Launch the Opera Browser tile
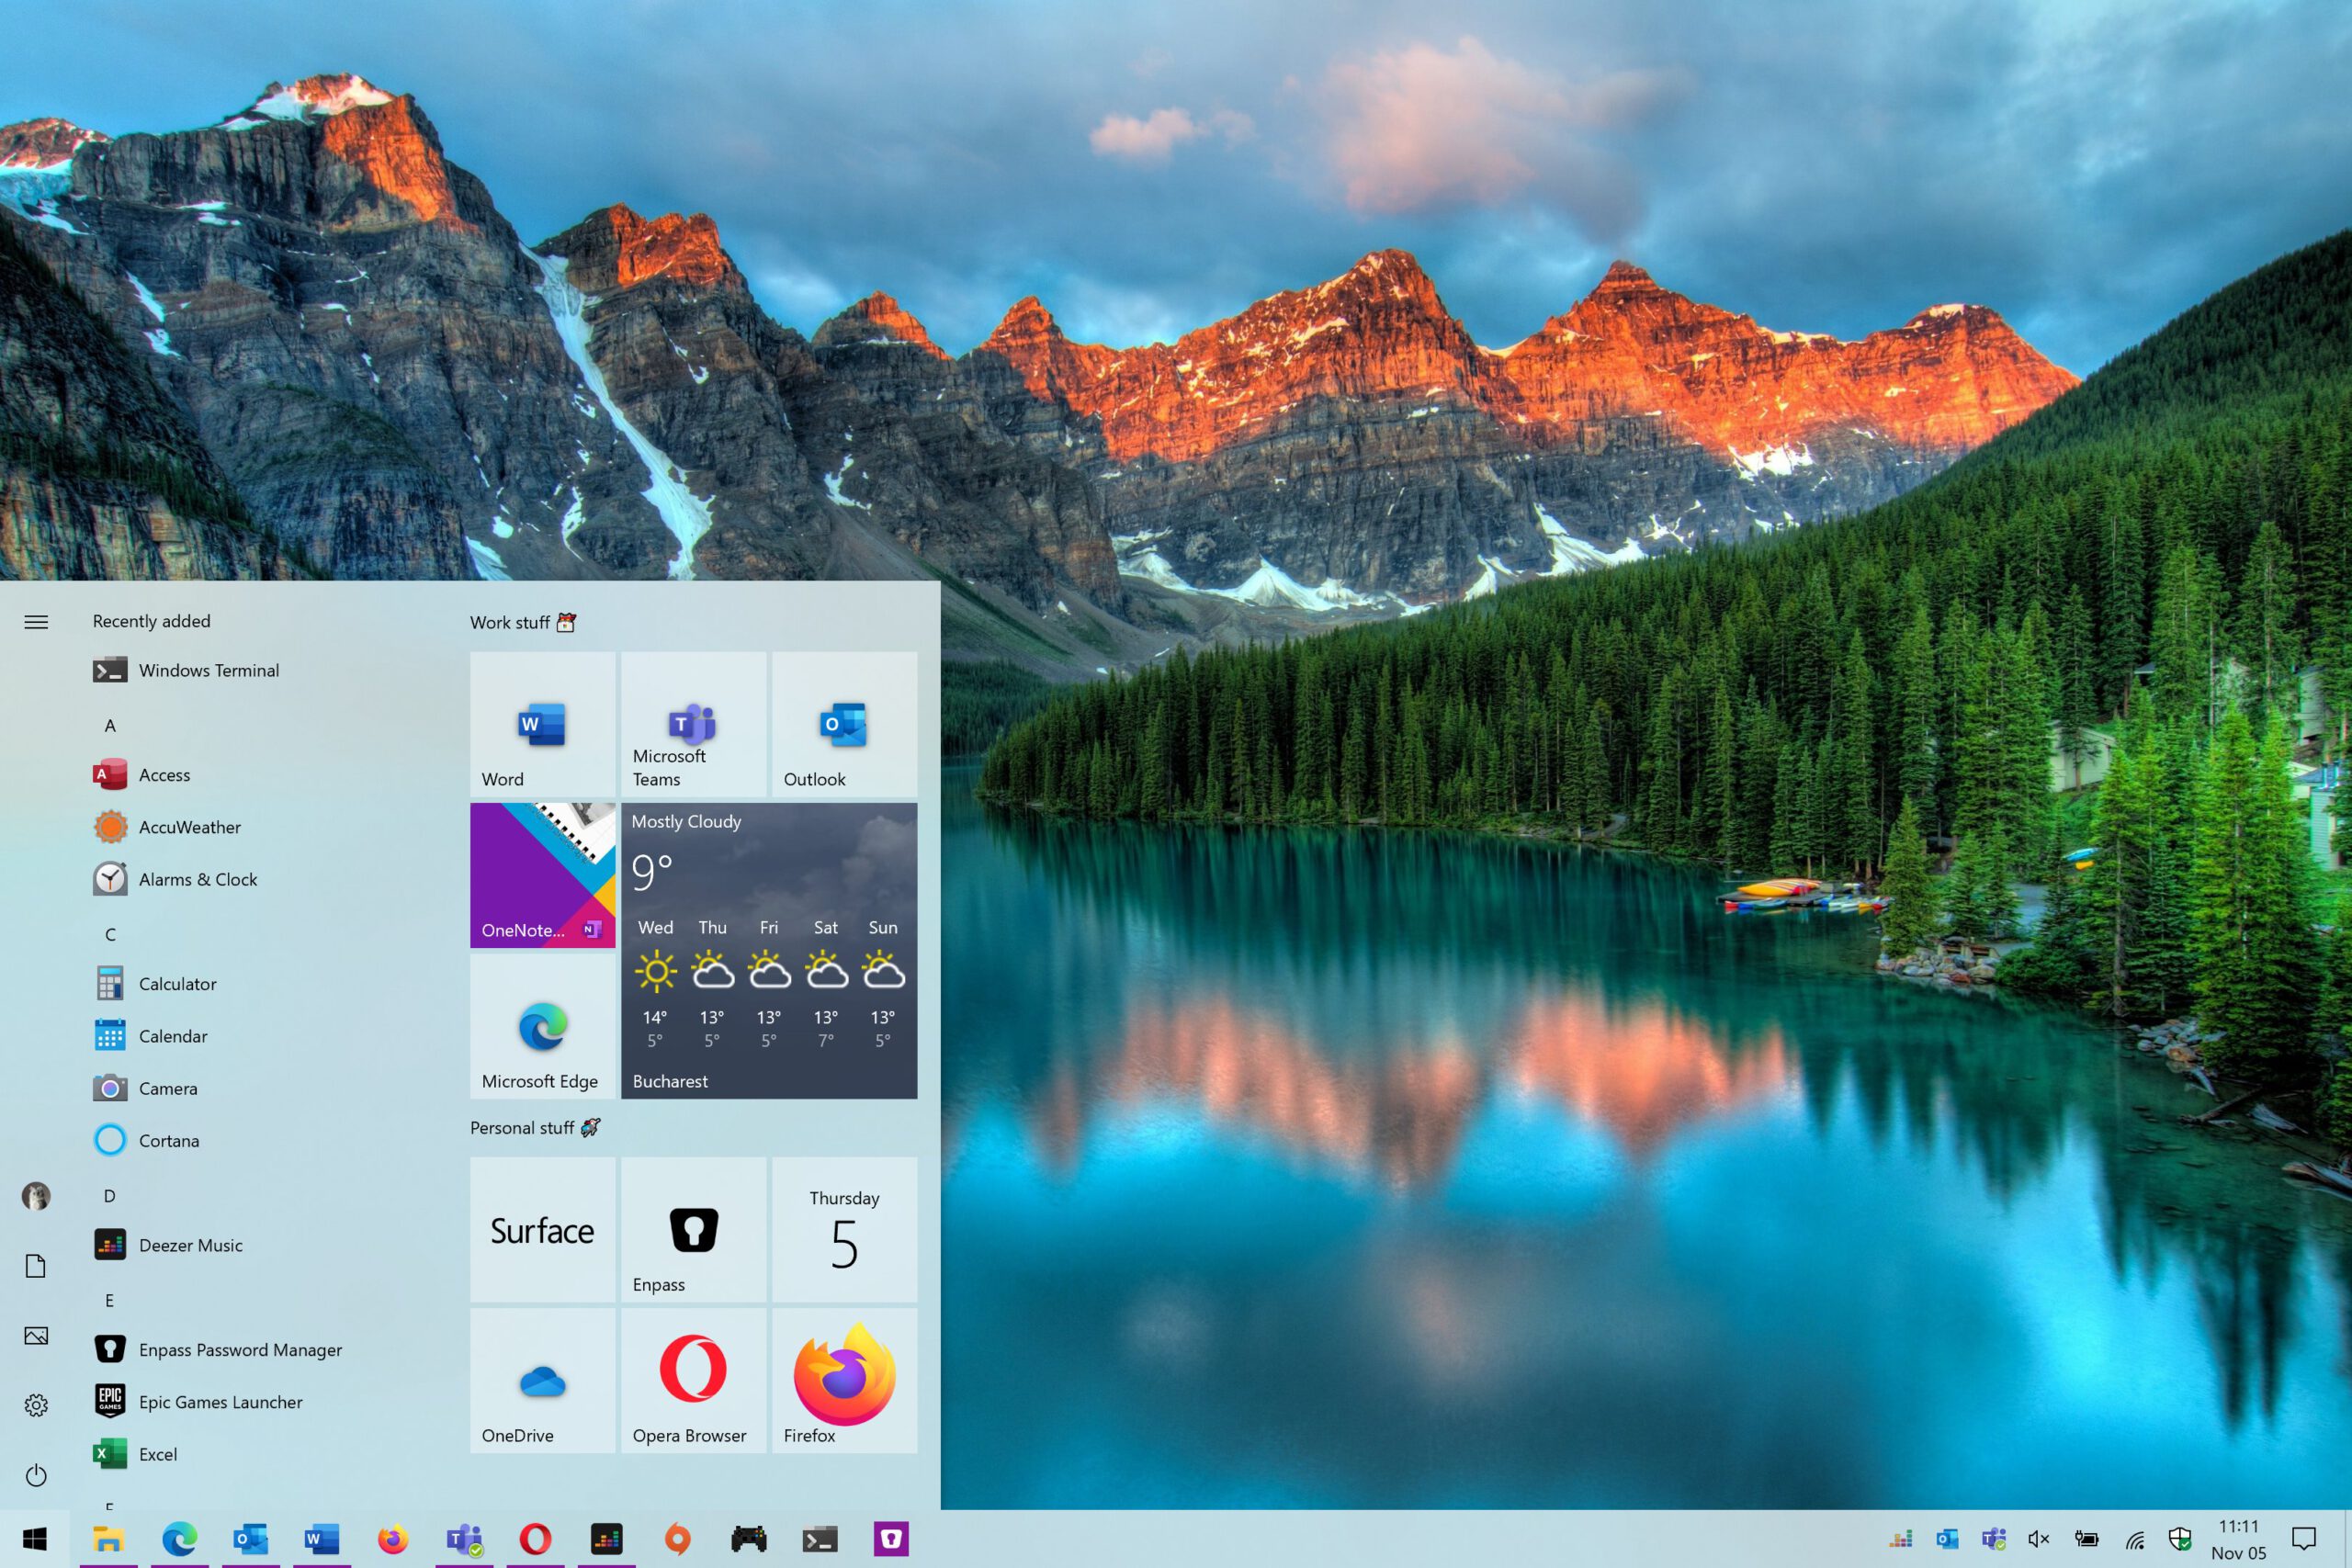The height and width of the screenshot is (1568, 2352). pyautogui.click(x=693, y=1380)
